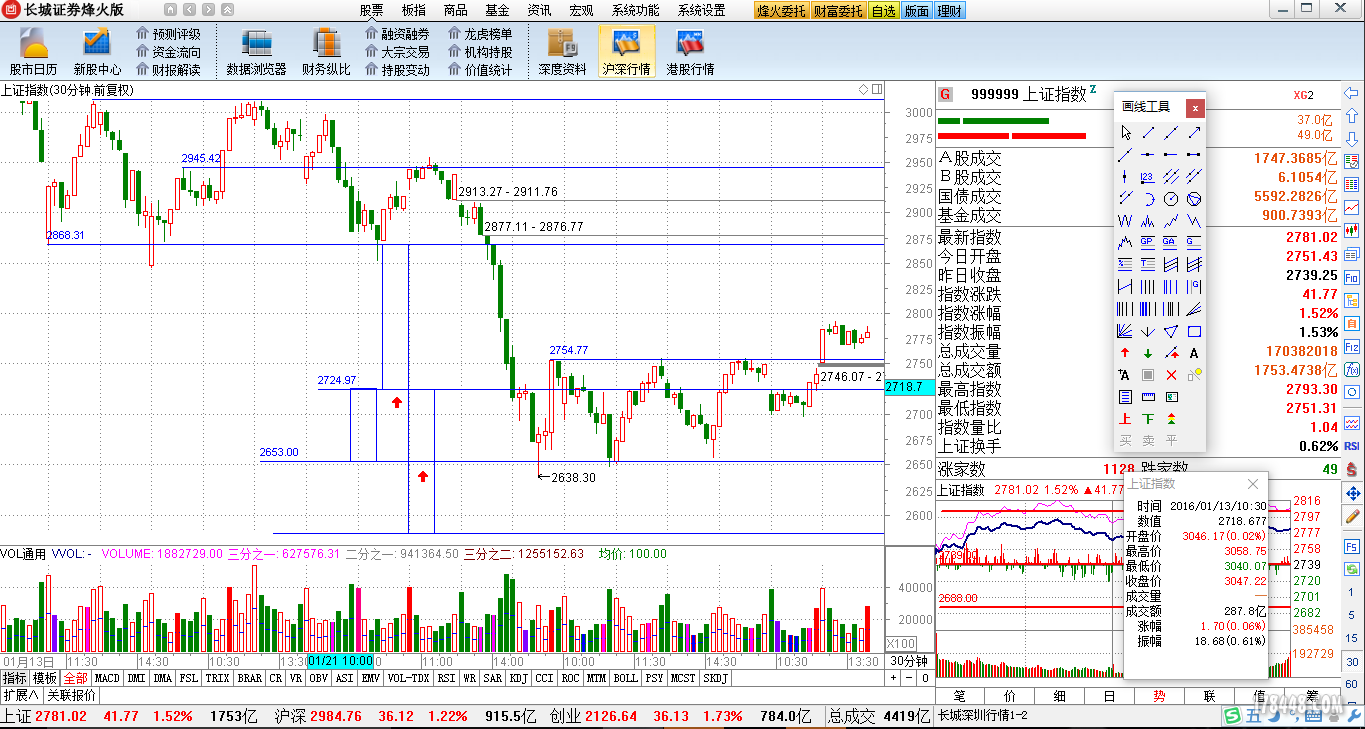Select the red 上 marker tool
The image size is (1365, 729).
tap(1125, 419)
